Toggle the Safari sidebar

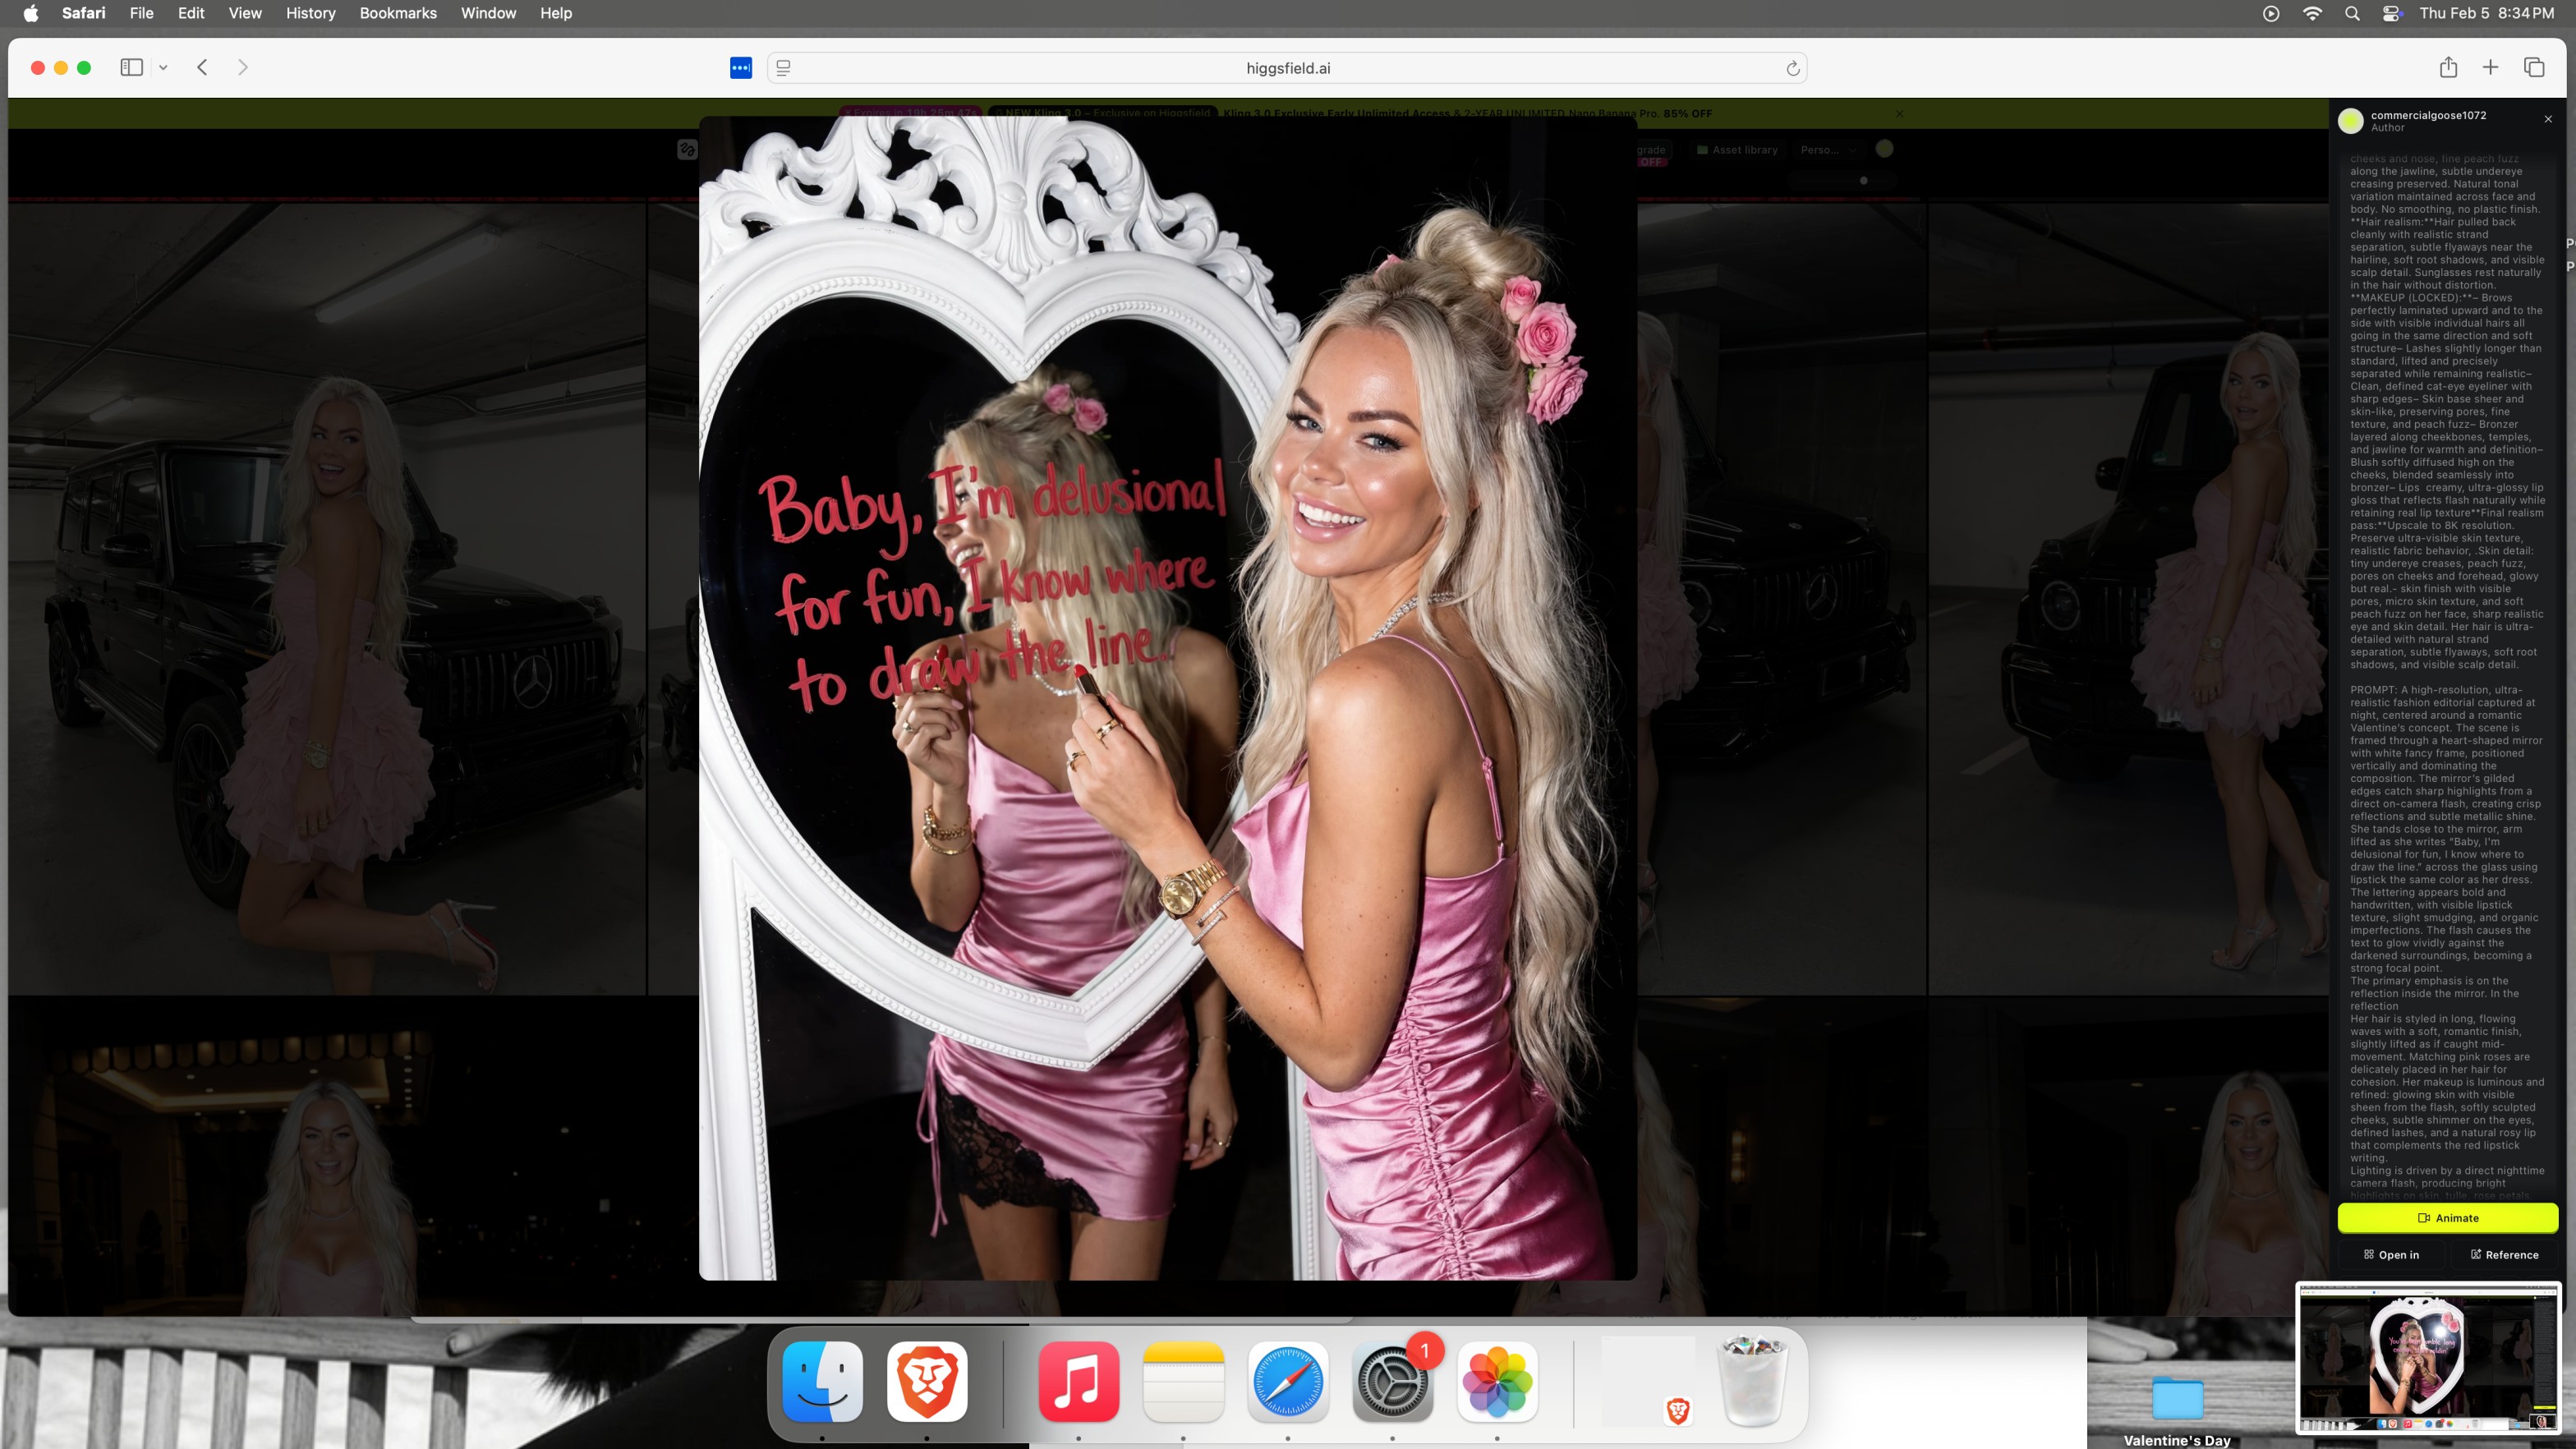click(131, 67)
